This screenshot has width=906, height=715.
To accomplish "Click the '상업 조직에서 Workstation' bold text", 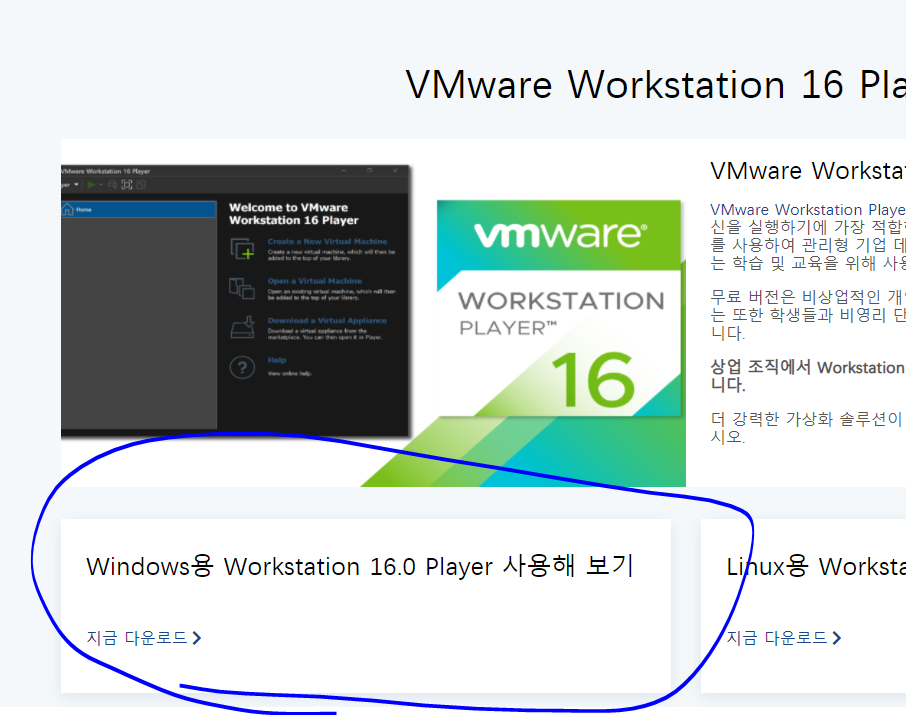I will click(x=807, y=367).
